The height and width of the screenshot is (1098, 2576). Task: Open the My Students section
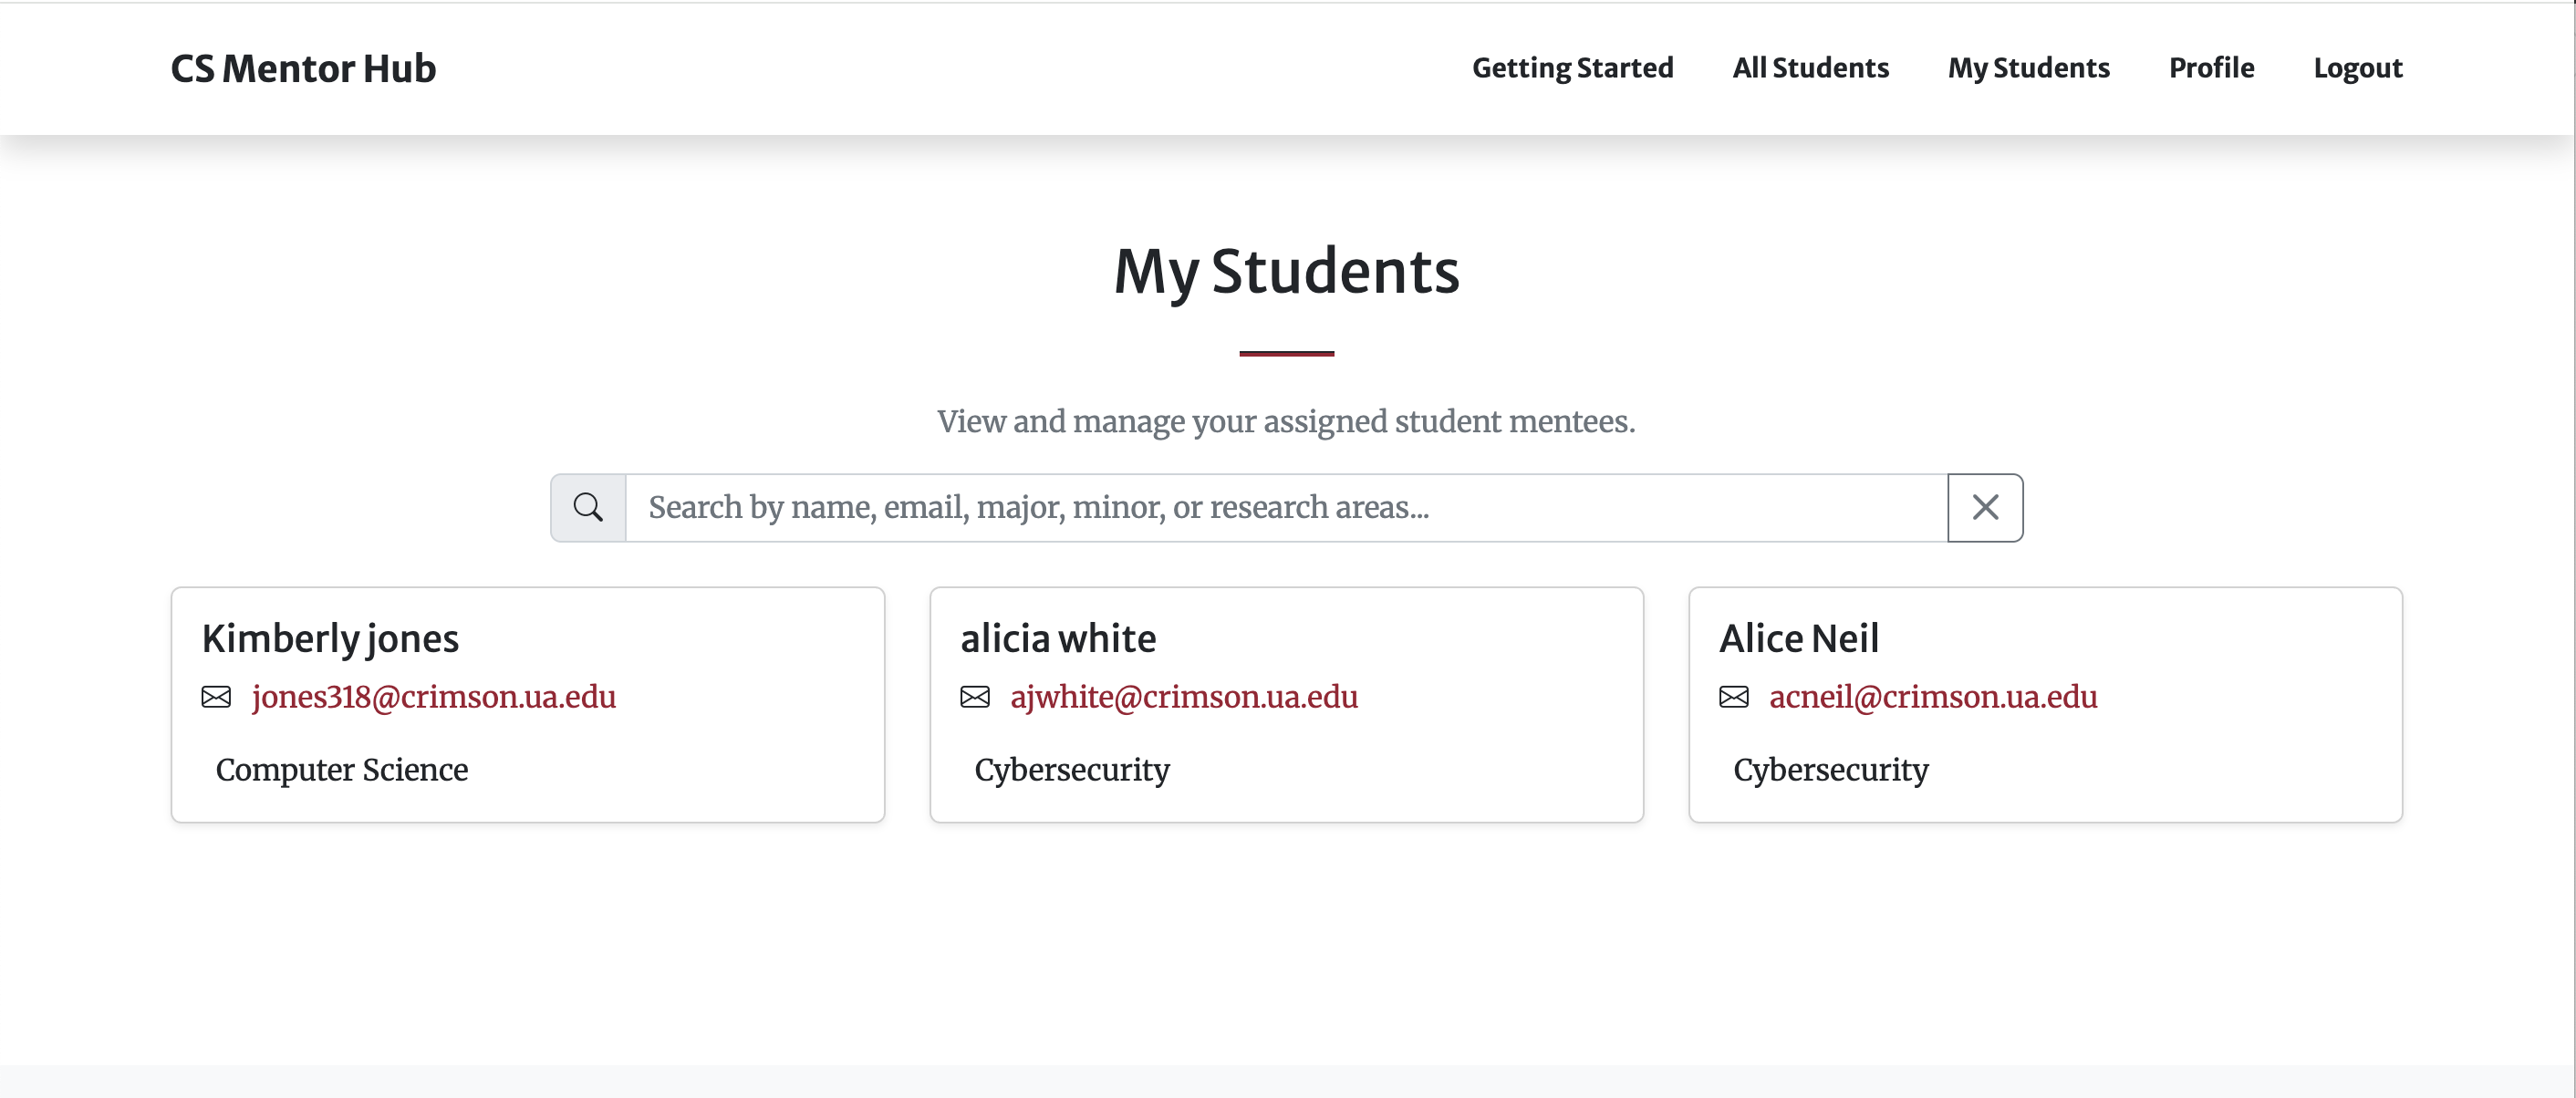click(2029, 68)
